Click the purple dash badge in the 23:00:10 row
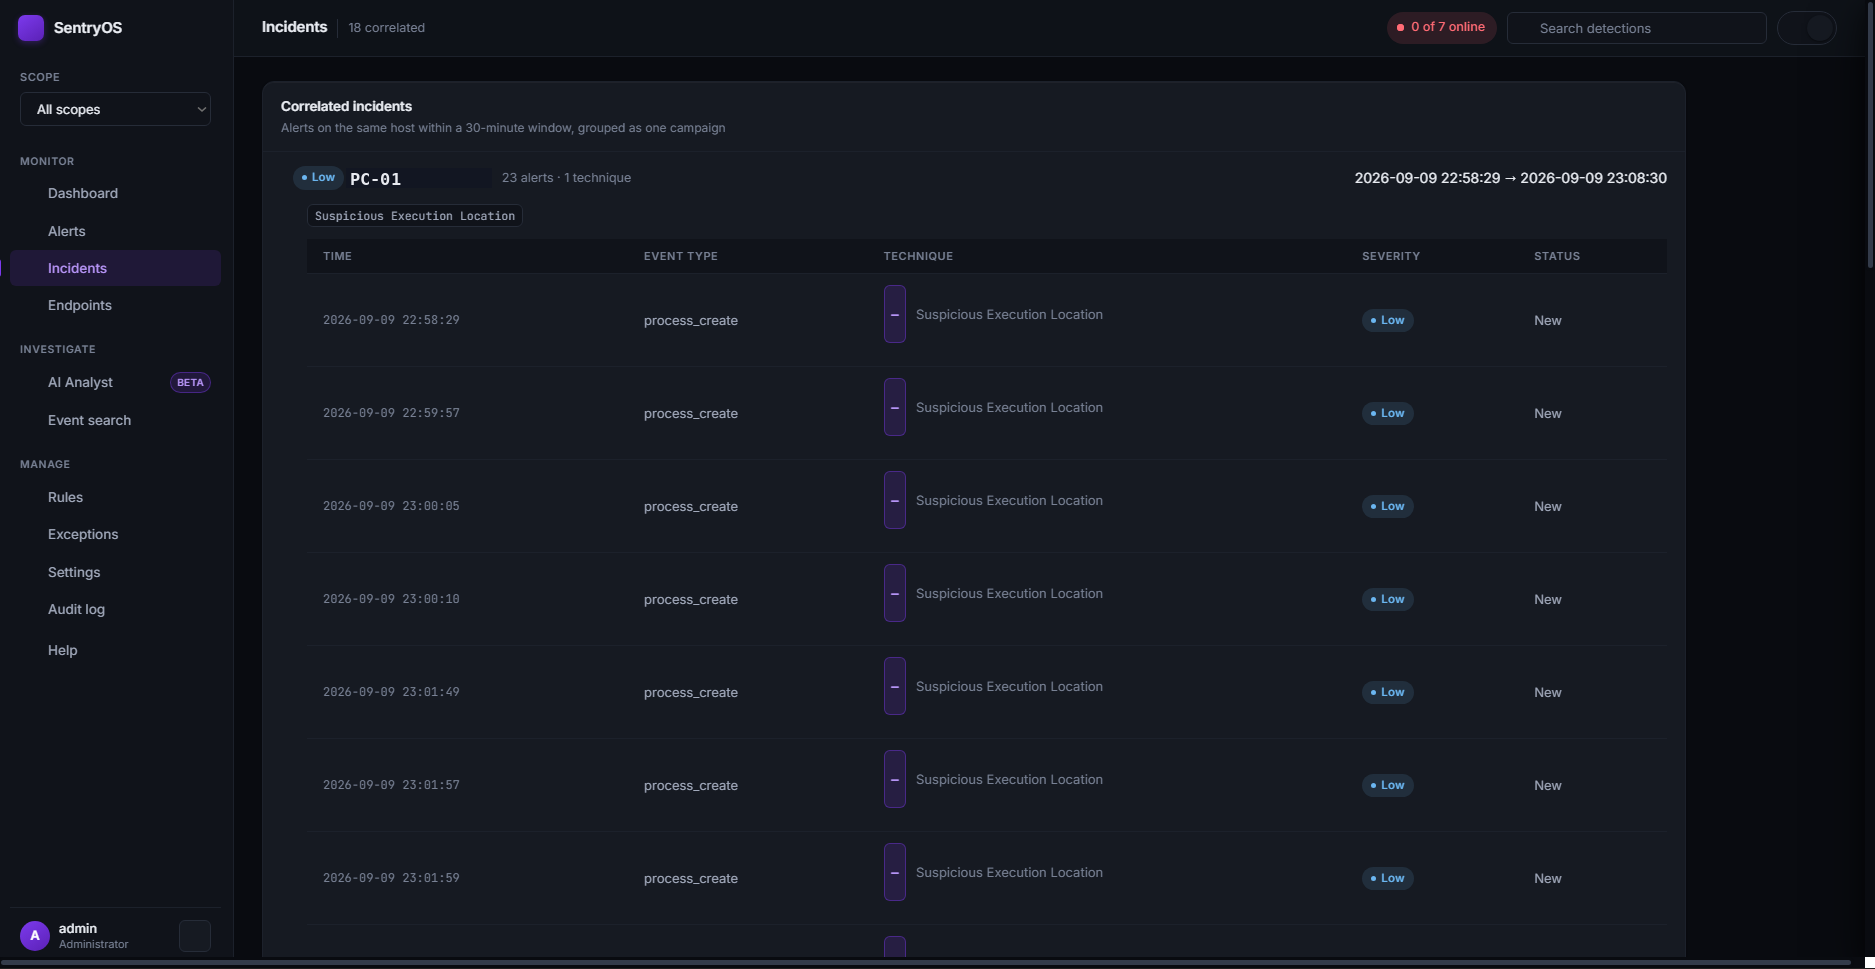1875x969 pixels. coord(895,593)
